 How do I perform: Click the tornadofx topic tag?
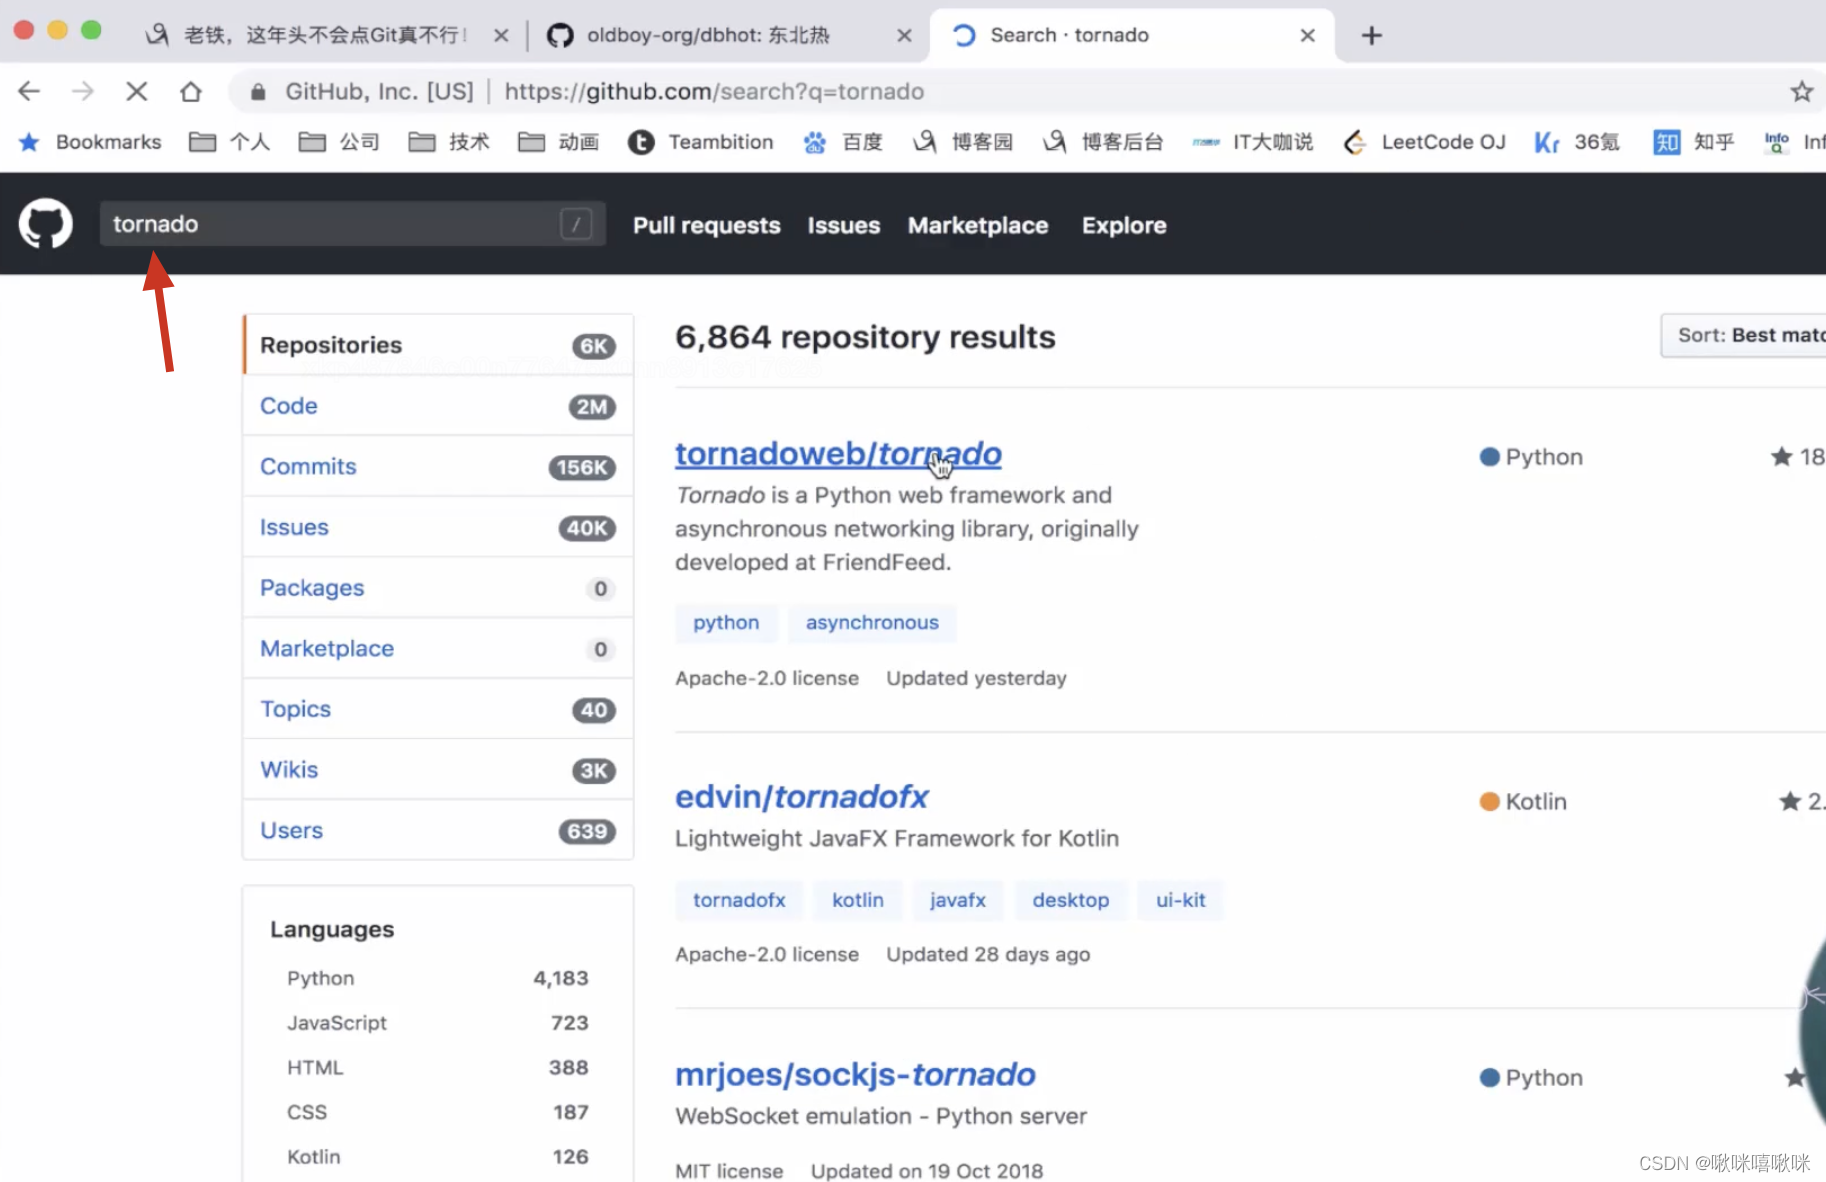[739, 900]
